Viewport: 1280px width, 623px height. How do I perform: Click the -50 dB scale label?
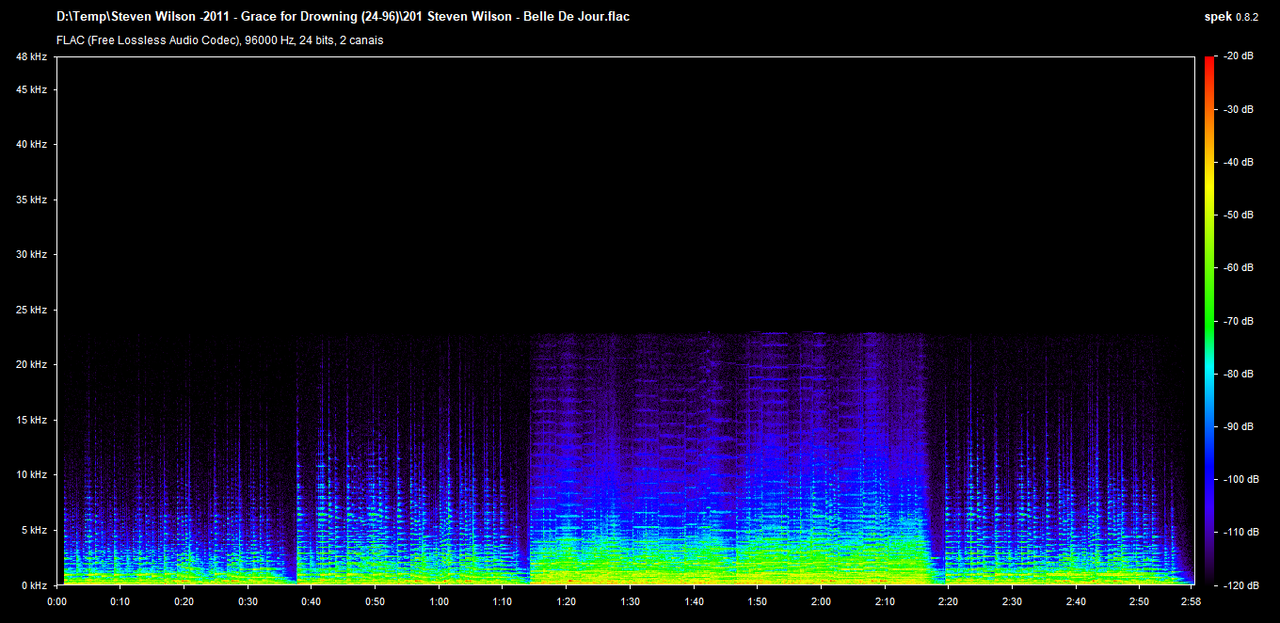(x=1240, y=215)
